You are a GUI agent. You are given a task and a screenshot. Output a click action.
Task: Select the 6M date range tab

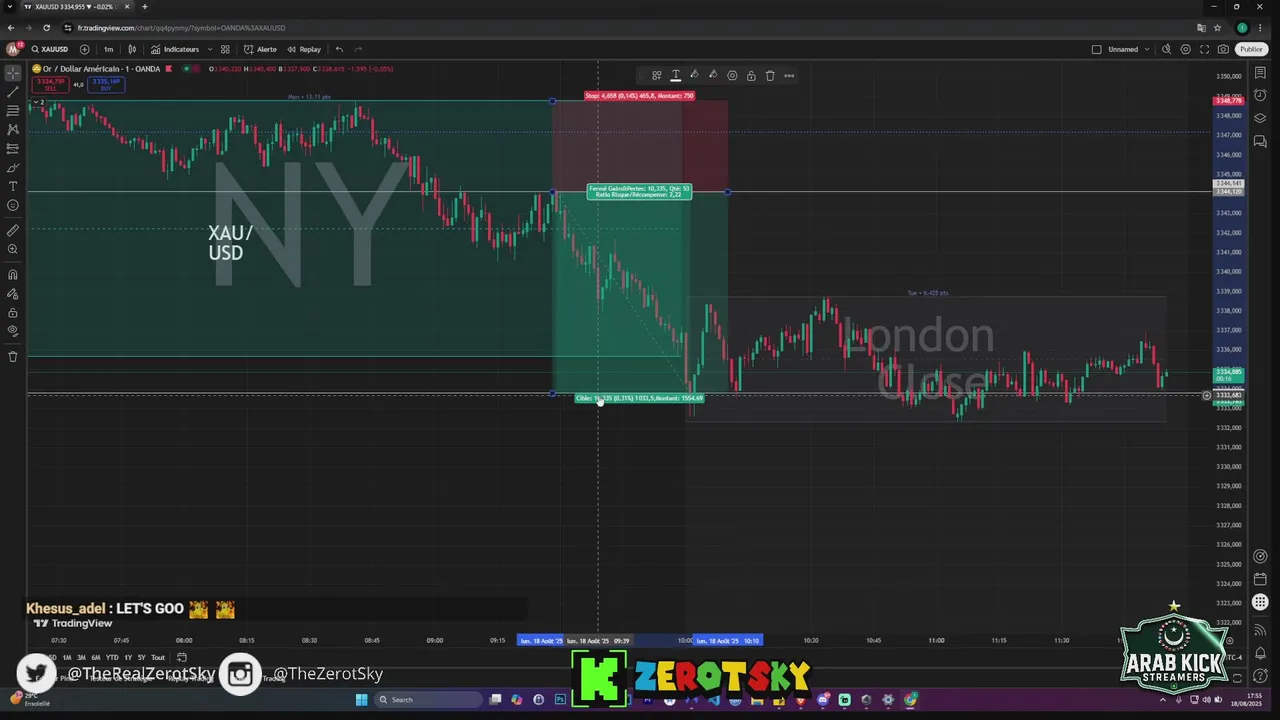(96, 657)
